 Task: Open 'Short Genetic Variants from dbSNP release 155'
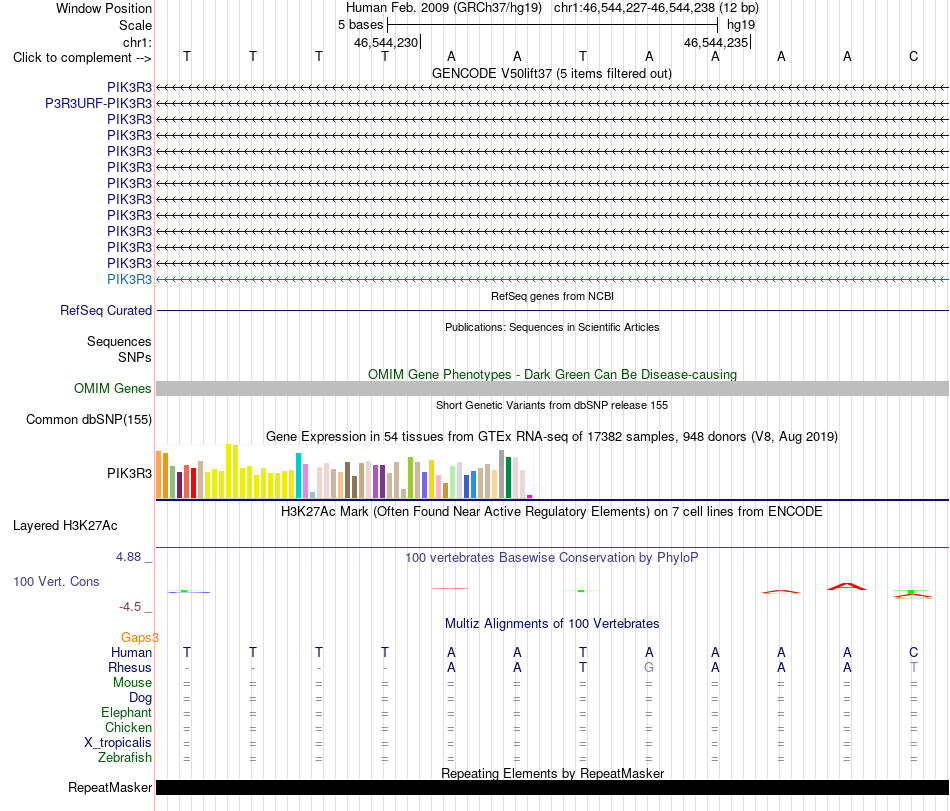[552, 405]
